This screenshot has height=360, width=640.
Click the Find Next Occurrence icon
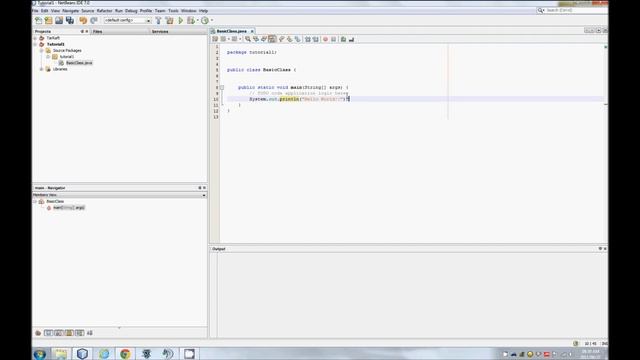point(264,39)
